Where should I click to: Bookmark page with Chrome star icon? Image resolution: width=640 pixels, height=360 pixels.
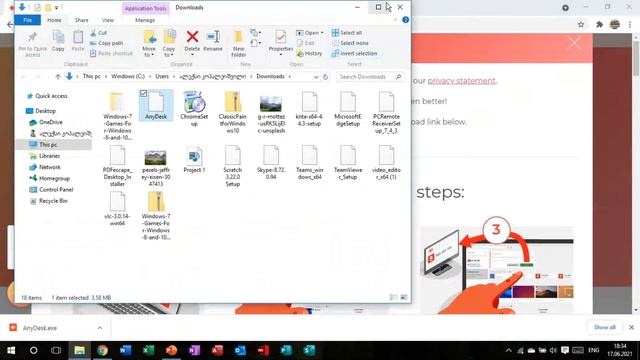(581, 24)
